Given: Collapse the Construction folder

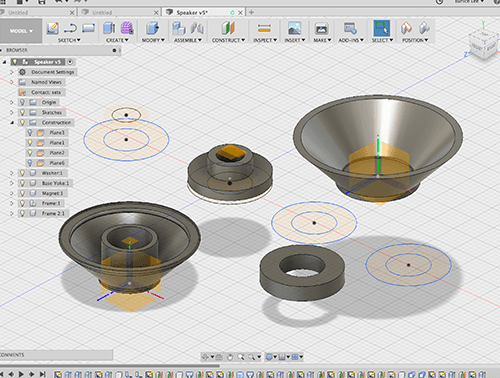Looking at the screenshot, I should pos(12,123).
